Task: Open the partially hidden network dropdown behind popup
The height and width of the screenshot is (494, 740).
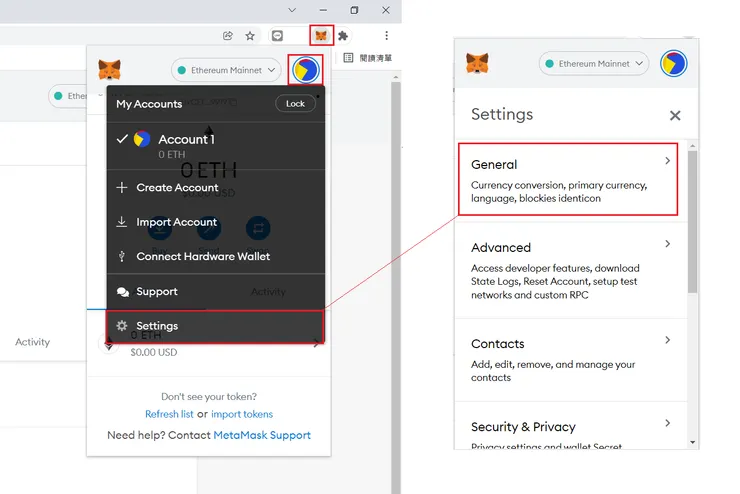Action: (x=68, y=96)
